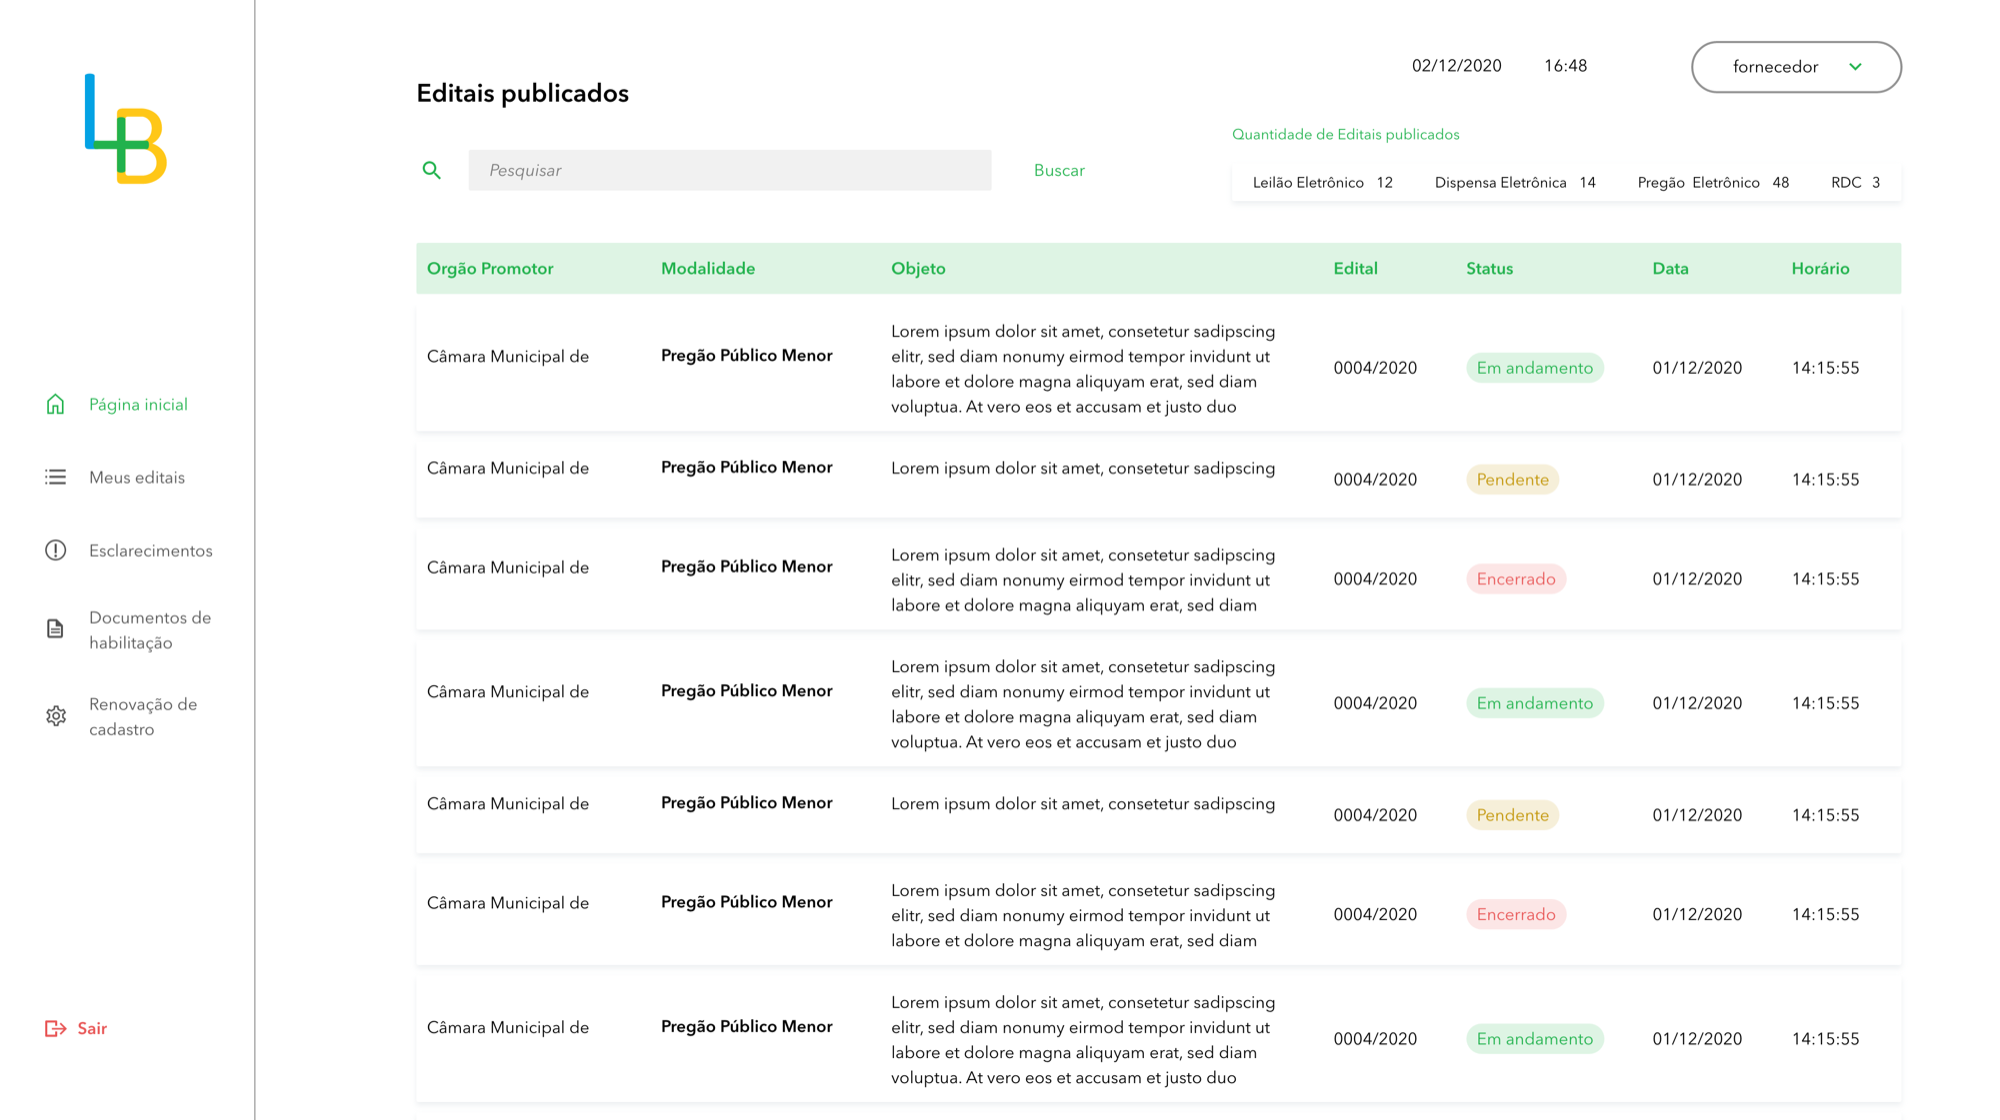Click the Status column header
The width and height of the screenshot is (2000, 1120).
[x=1489, y=268]
